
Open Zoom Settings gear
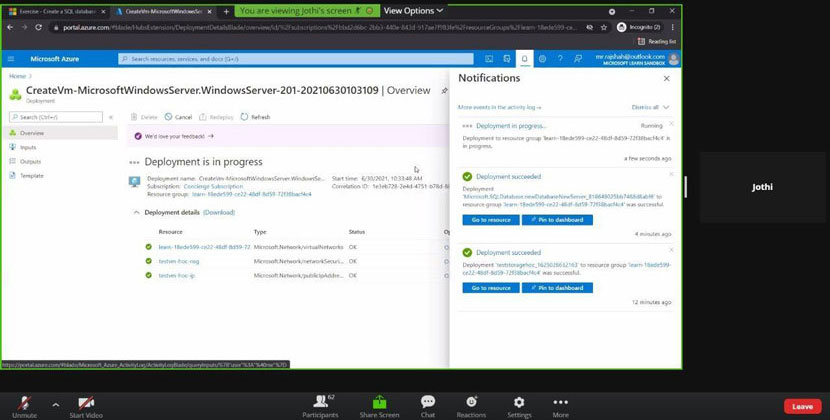pyautogui.click(x=519, y=407)
